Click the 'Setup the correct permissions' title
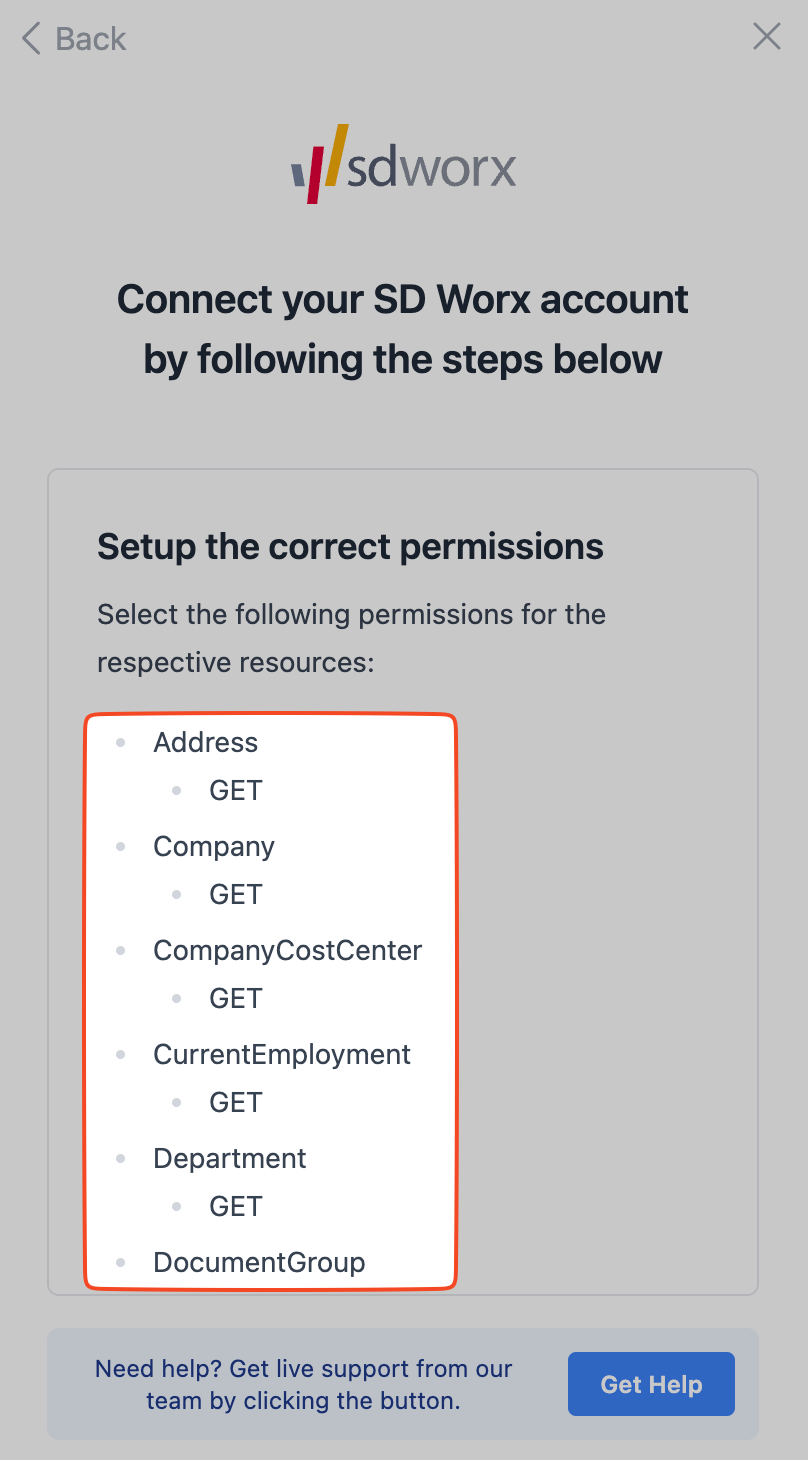 click(x=350, y=547)
